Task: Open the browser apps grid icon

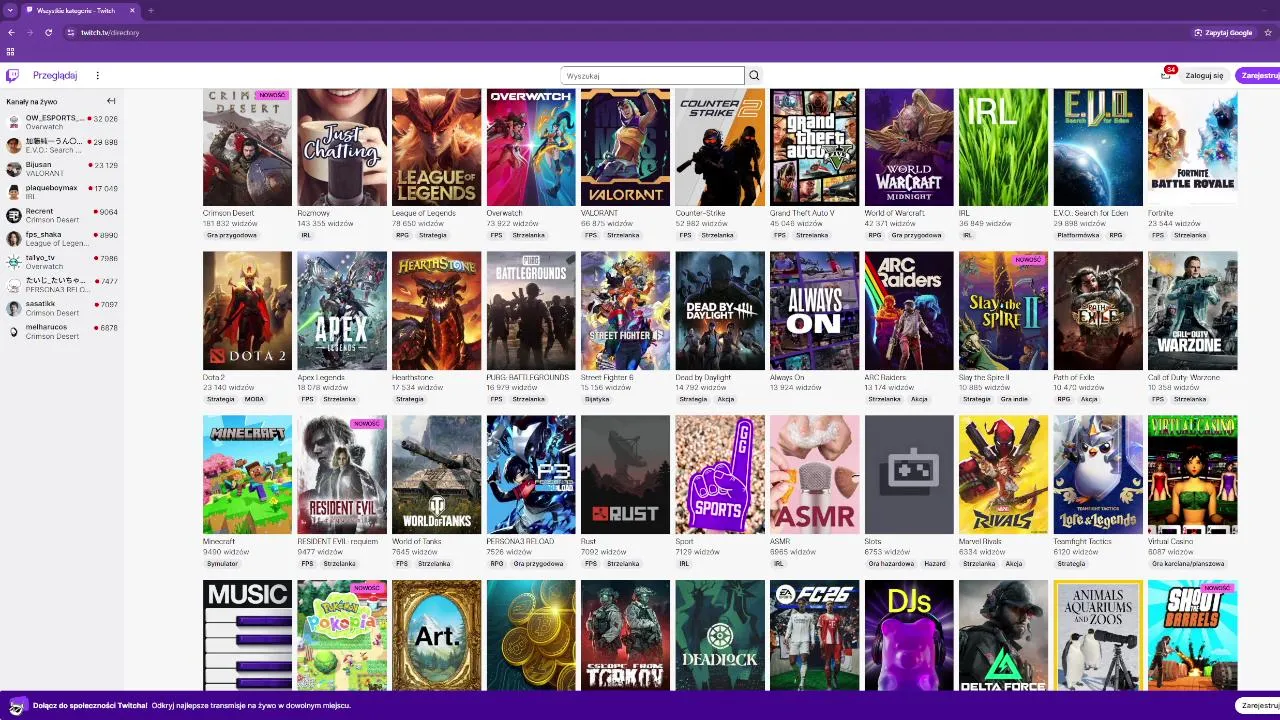Action: (11, 51)
